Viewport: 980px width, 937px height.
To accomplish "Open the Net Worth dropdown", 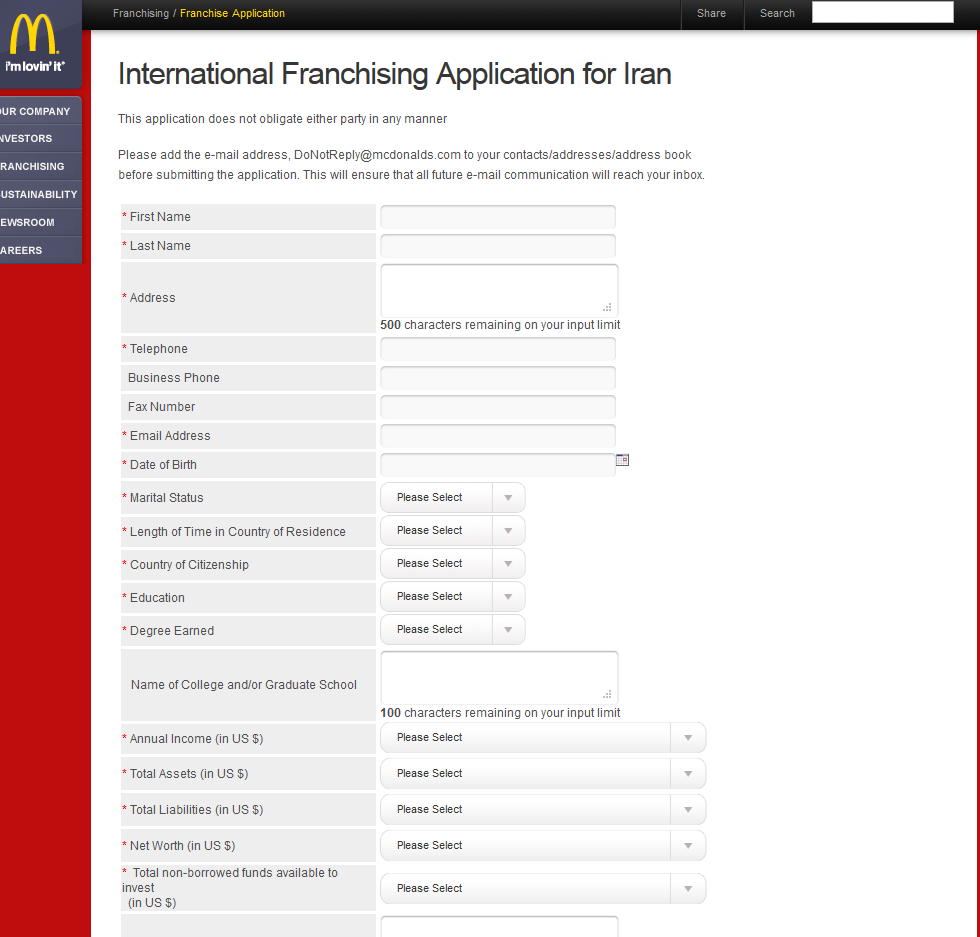I will 543,846.
